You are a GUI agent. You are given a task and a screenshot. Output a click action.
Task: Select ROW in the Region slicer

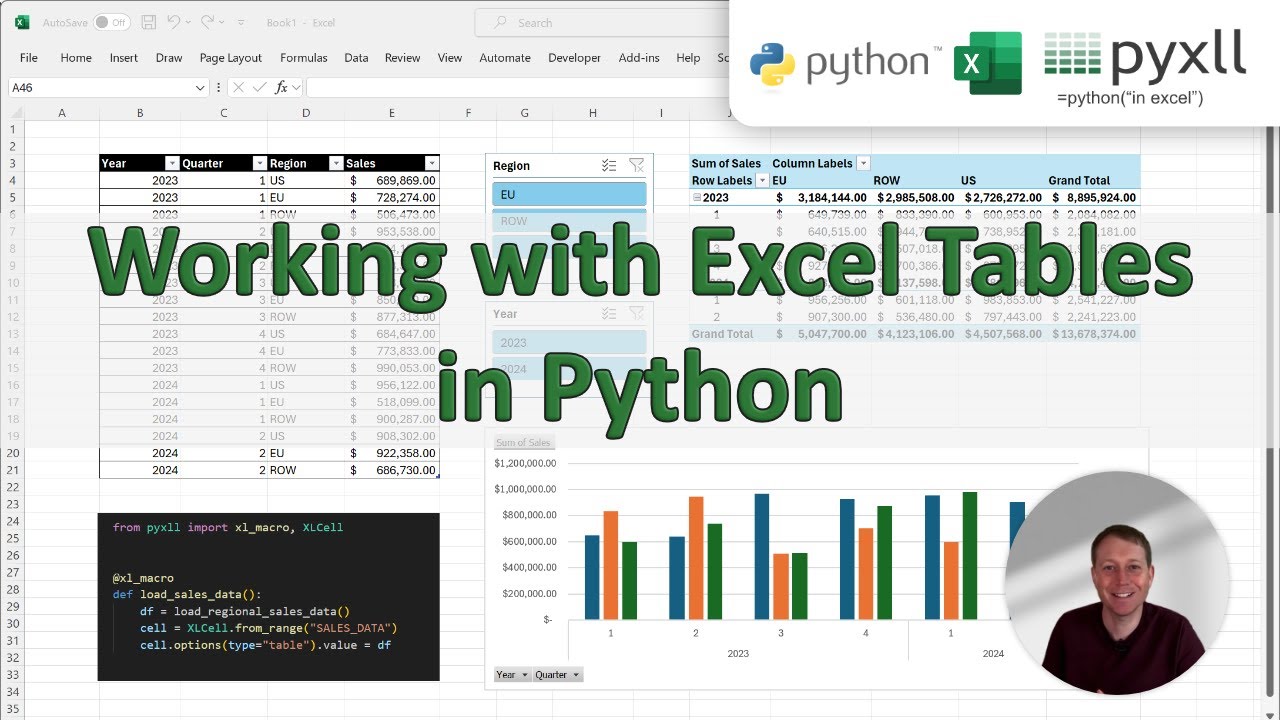(x=569, y=221)
